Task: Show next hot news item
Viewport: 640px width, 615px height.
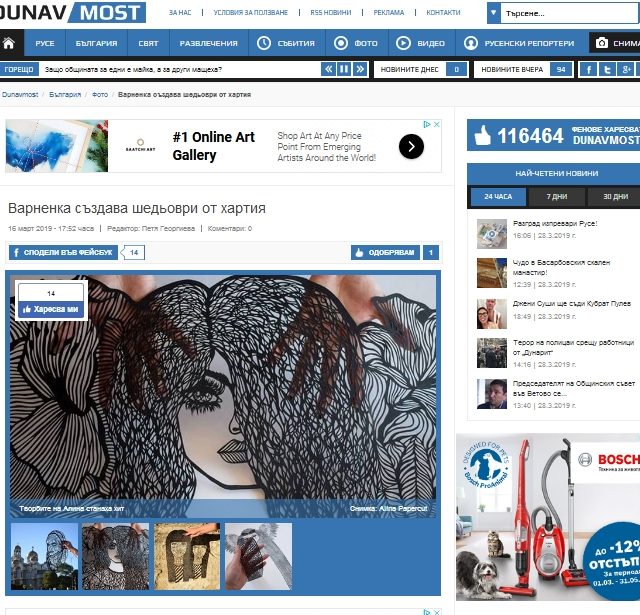Action: (360, 69)
